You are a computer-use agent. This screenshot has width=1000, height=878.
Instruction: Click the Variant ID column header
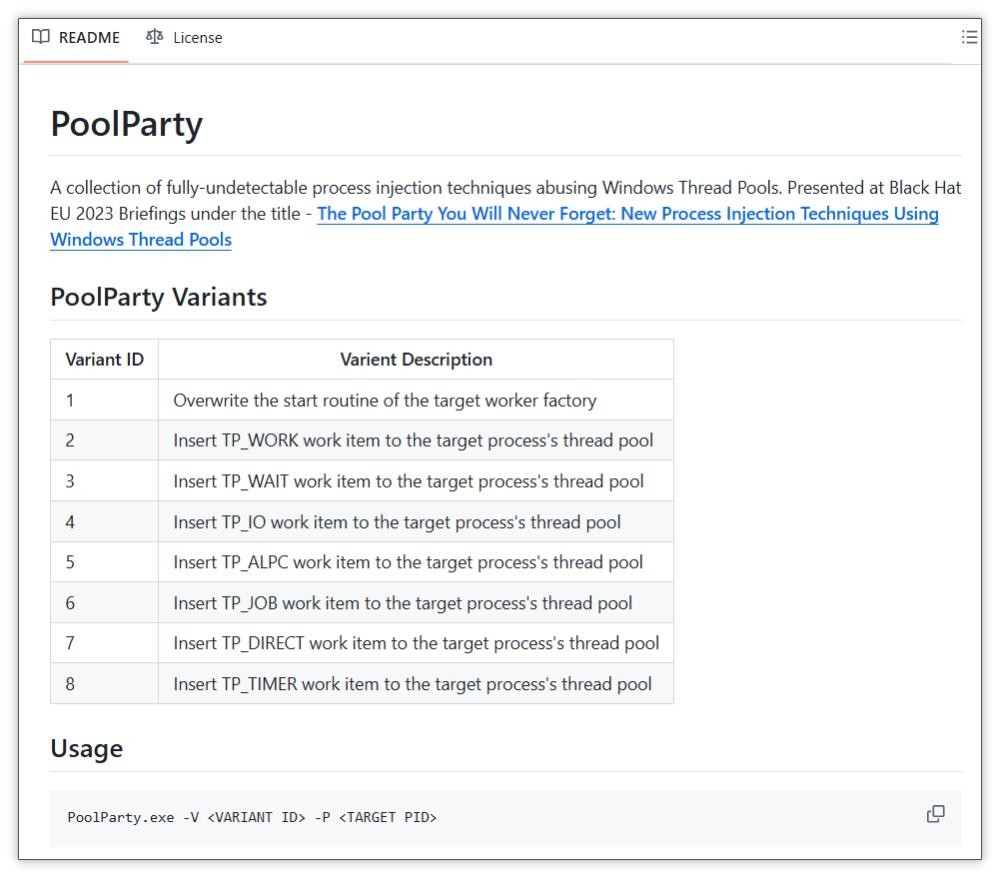pos(105,360)
